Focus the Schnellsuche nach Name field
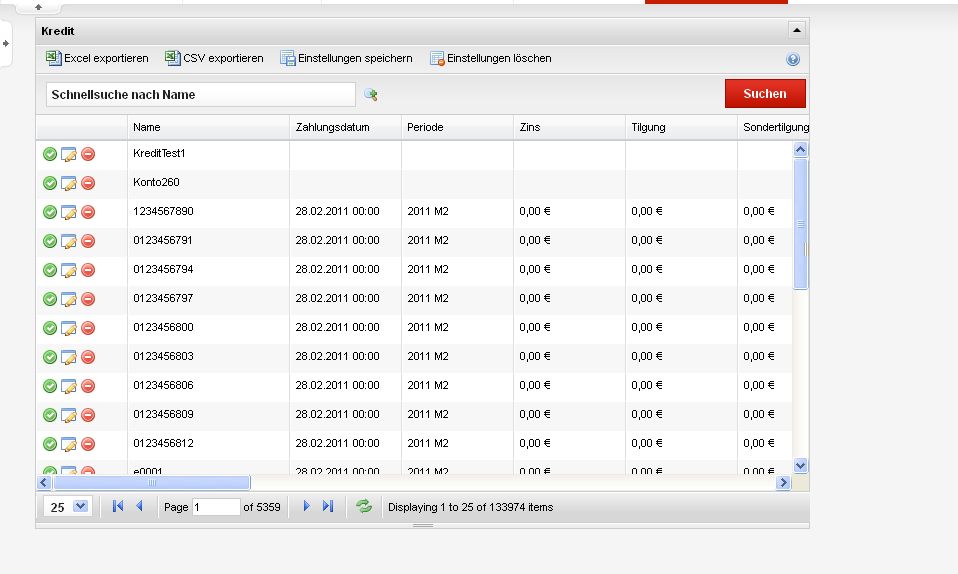This screenshot has width=958, height=574. (x=200, y=95)
